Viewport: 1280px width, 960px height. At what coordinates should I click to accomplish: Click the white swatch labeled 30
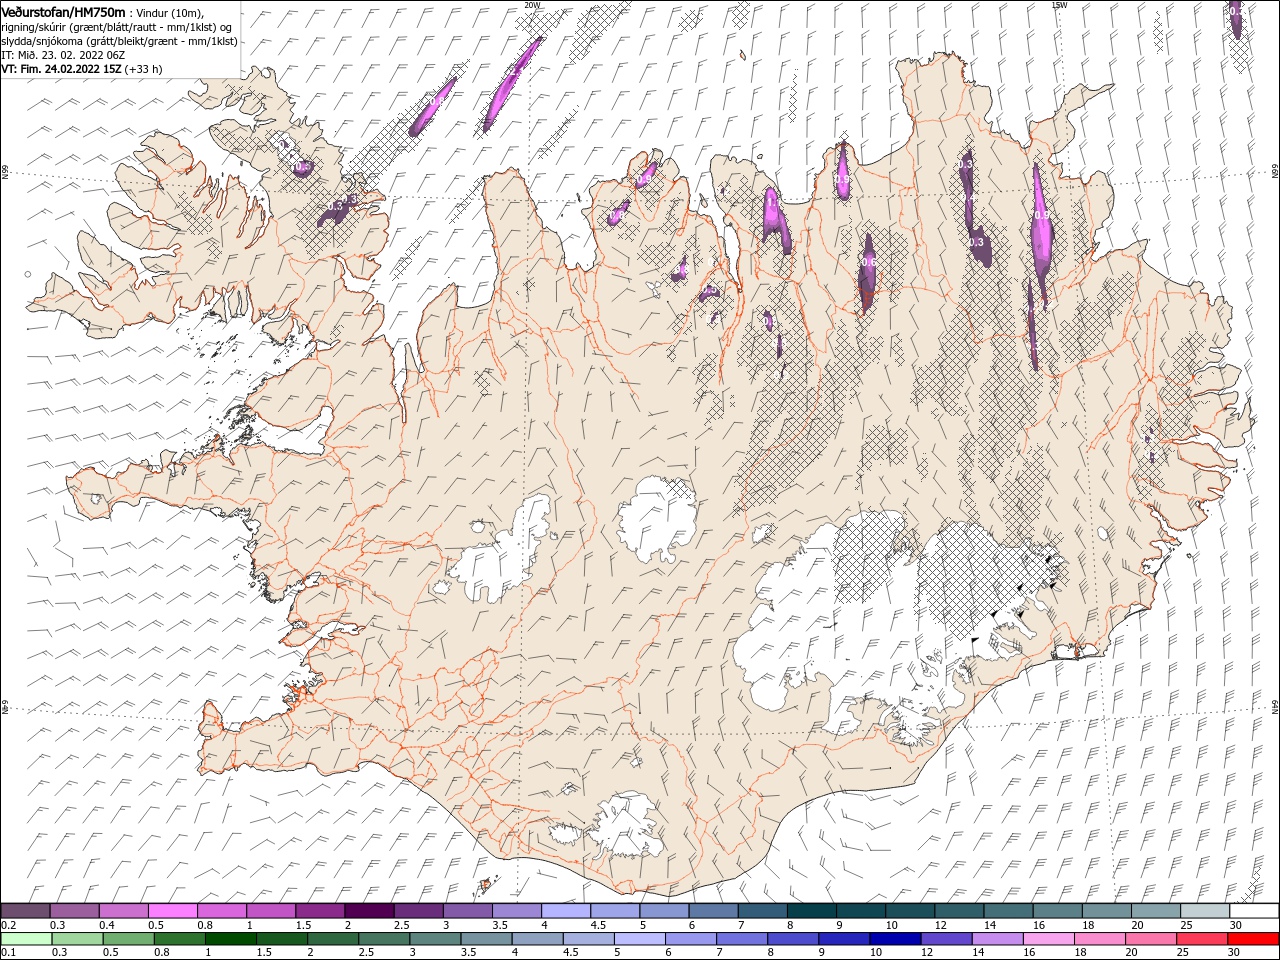pyautogui.click(x=1253, y=911)
